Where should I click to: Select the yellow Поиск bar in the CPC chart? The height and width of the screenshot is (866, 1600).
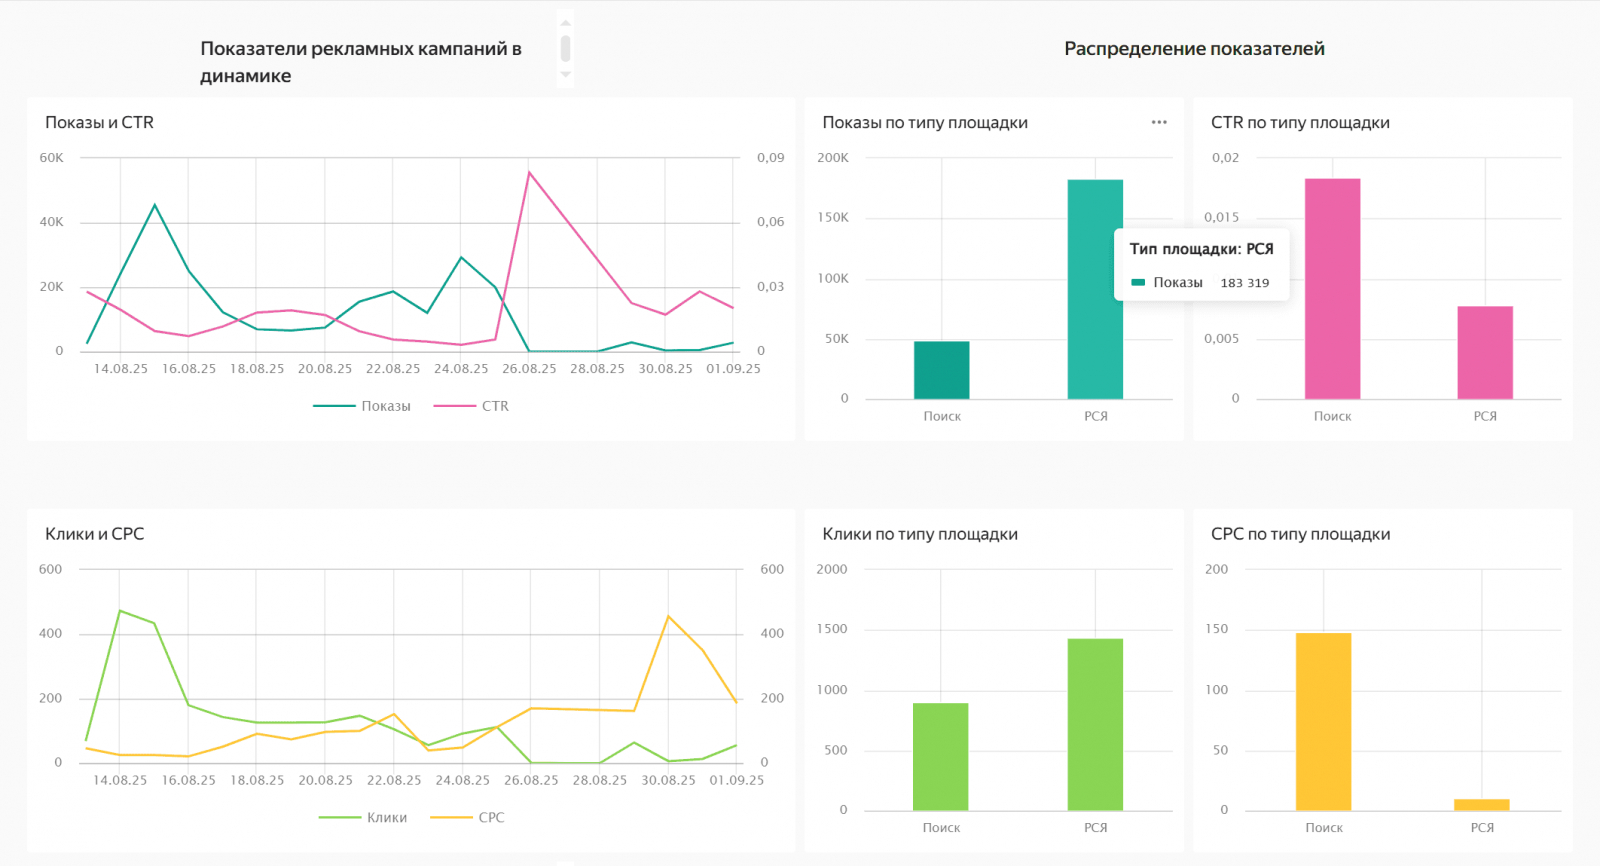click(x=1323, y=721)
